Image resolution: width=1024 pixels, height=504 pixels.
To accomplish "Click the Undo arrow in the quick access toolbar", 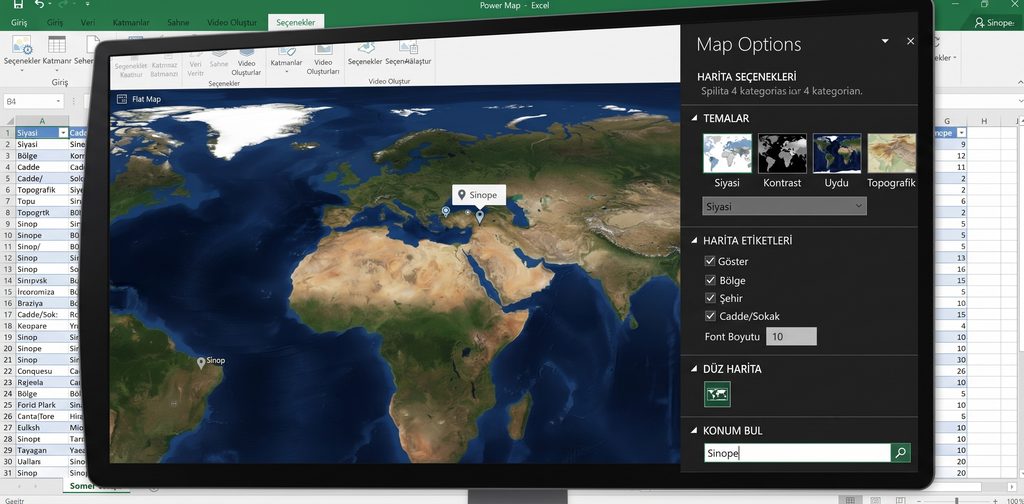I will [x=39, y=5].
